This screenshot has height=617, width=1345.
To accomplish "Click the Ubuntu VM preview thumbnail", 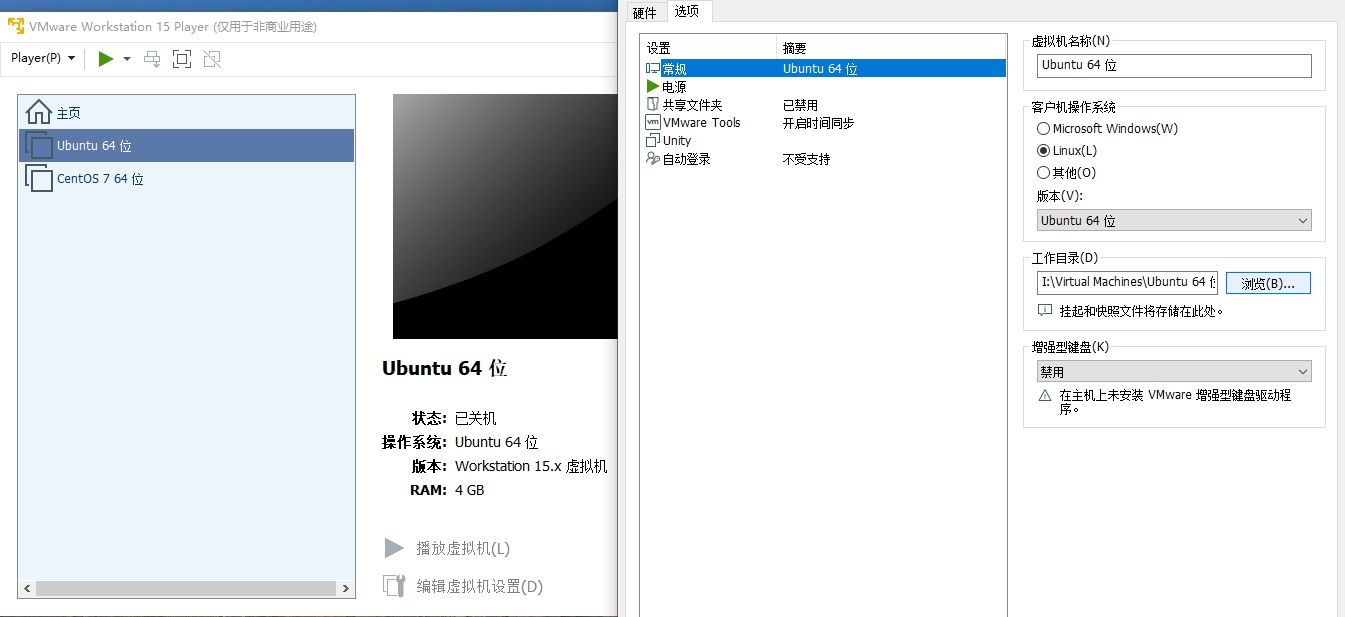I will click(x=505, y=217).
